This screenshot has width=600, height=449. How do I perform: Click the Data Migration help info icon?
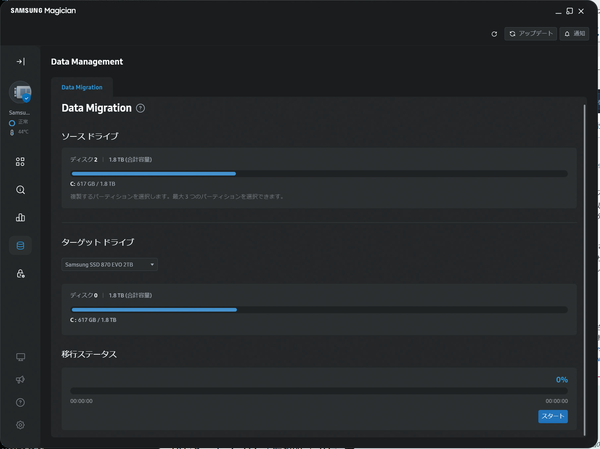[x=140, y=108]
